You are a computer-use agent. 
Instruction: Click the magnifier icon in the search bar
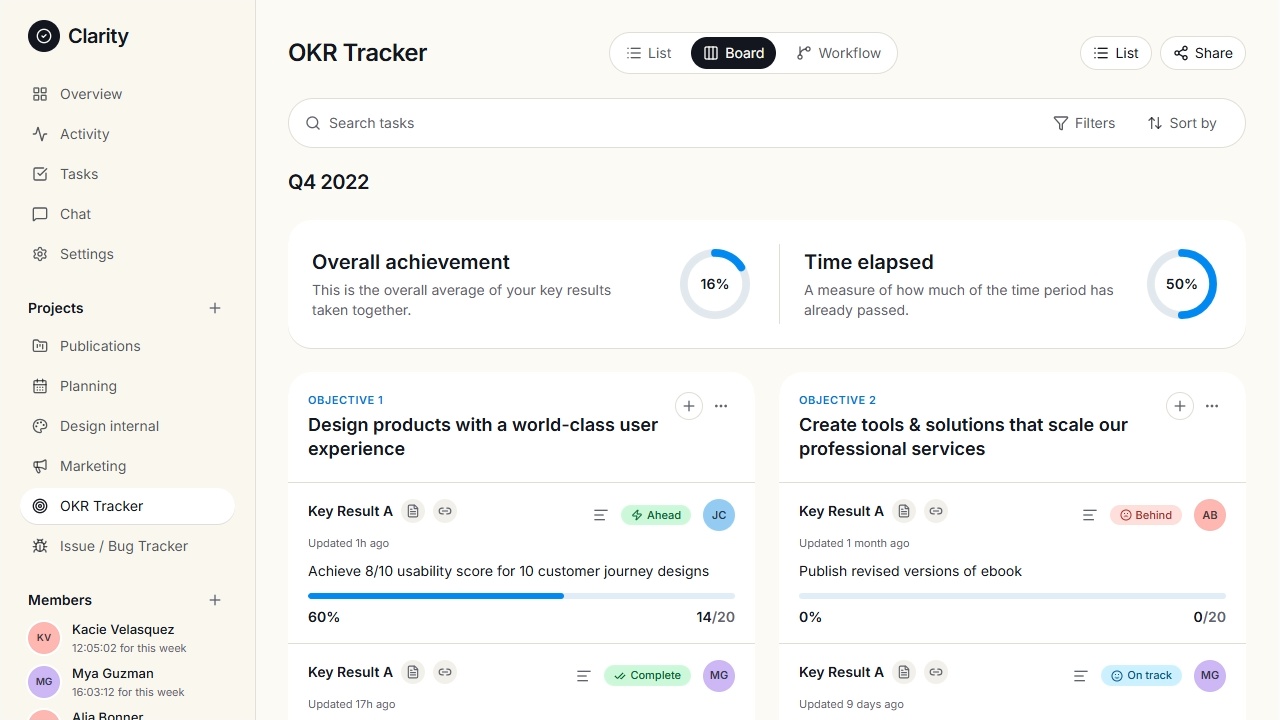(313, 123)
